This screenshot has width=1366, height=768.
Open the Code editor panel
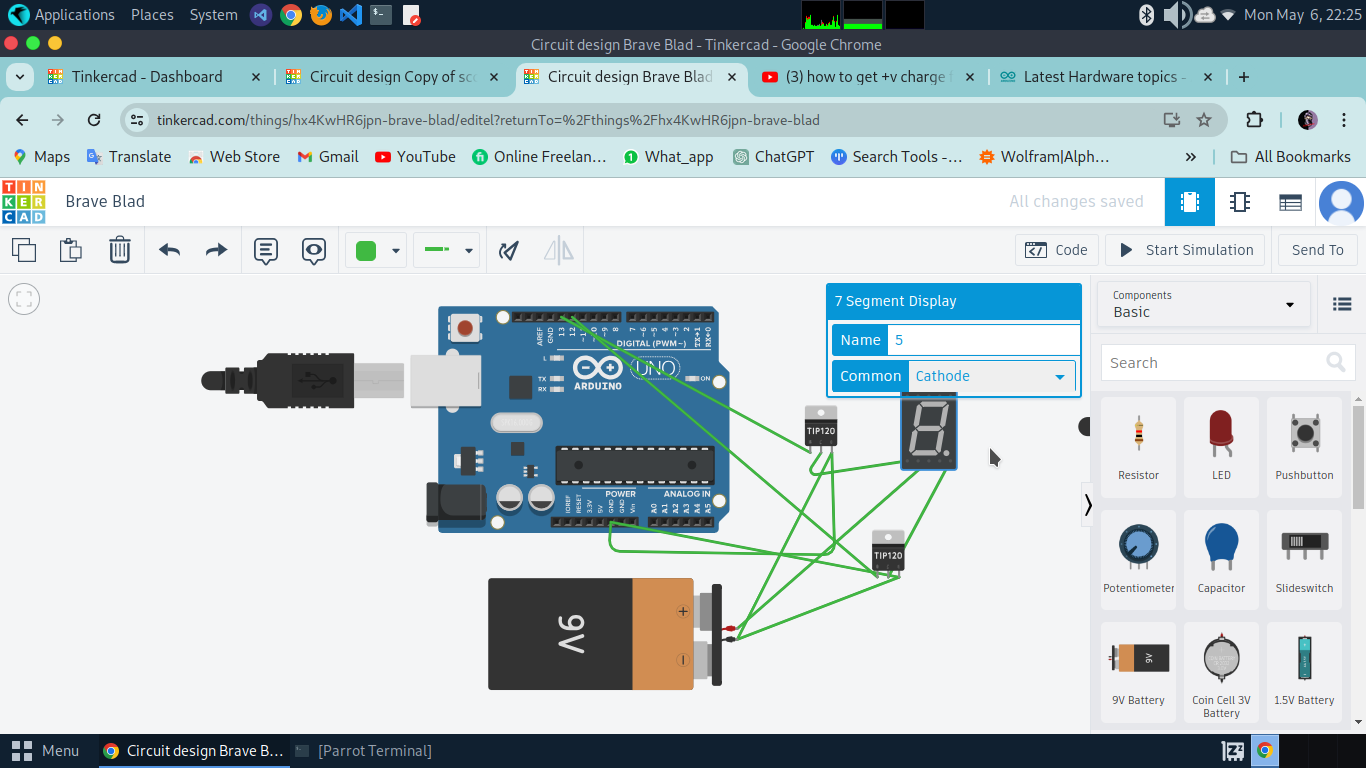[x=1057, y=250]
